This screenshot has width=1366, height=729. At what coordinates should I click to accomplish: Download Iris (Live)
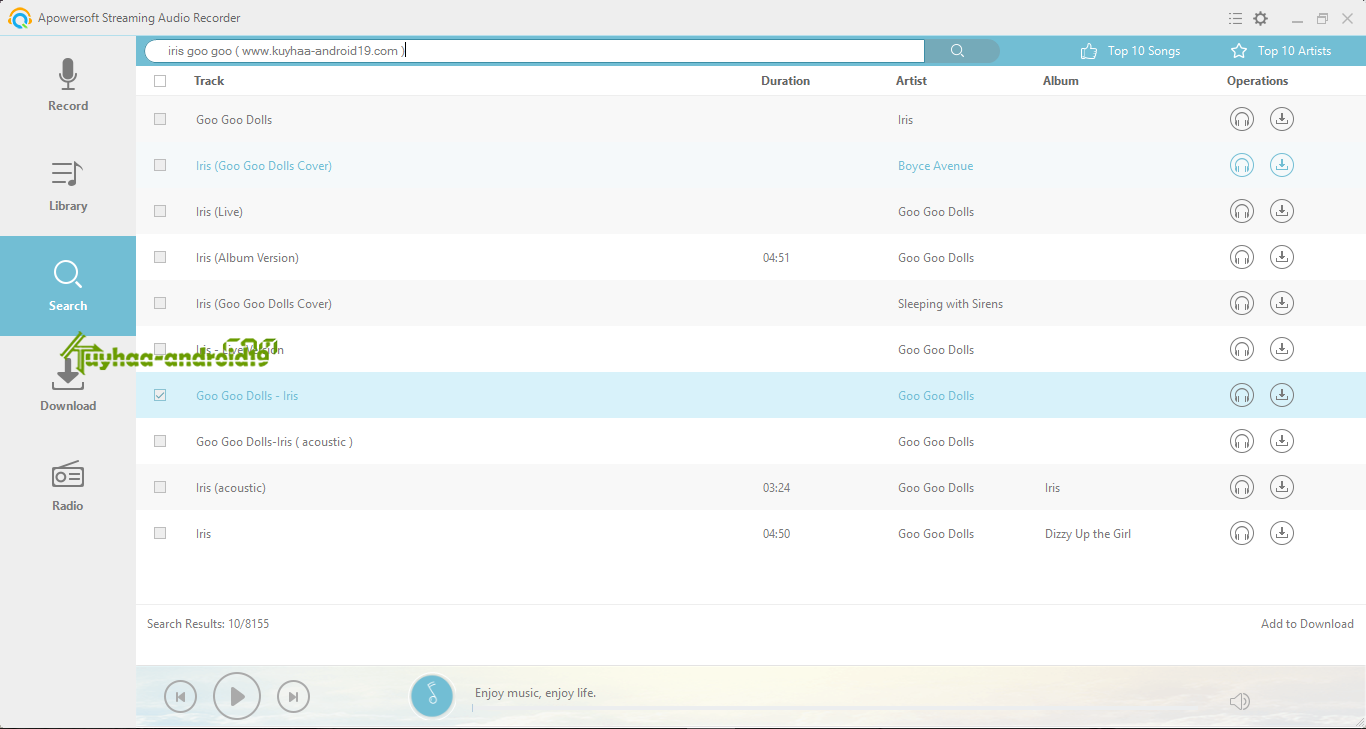click(1282, 212)
